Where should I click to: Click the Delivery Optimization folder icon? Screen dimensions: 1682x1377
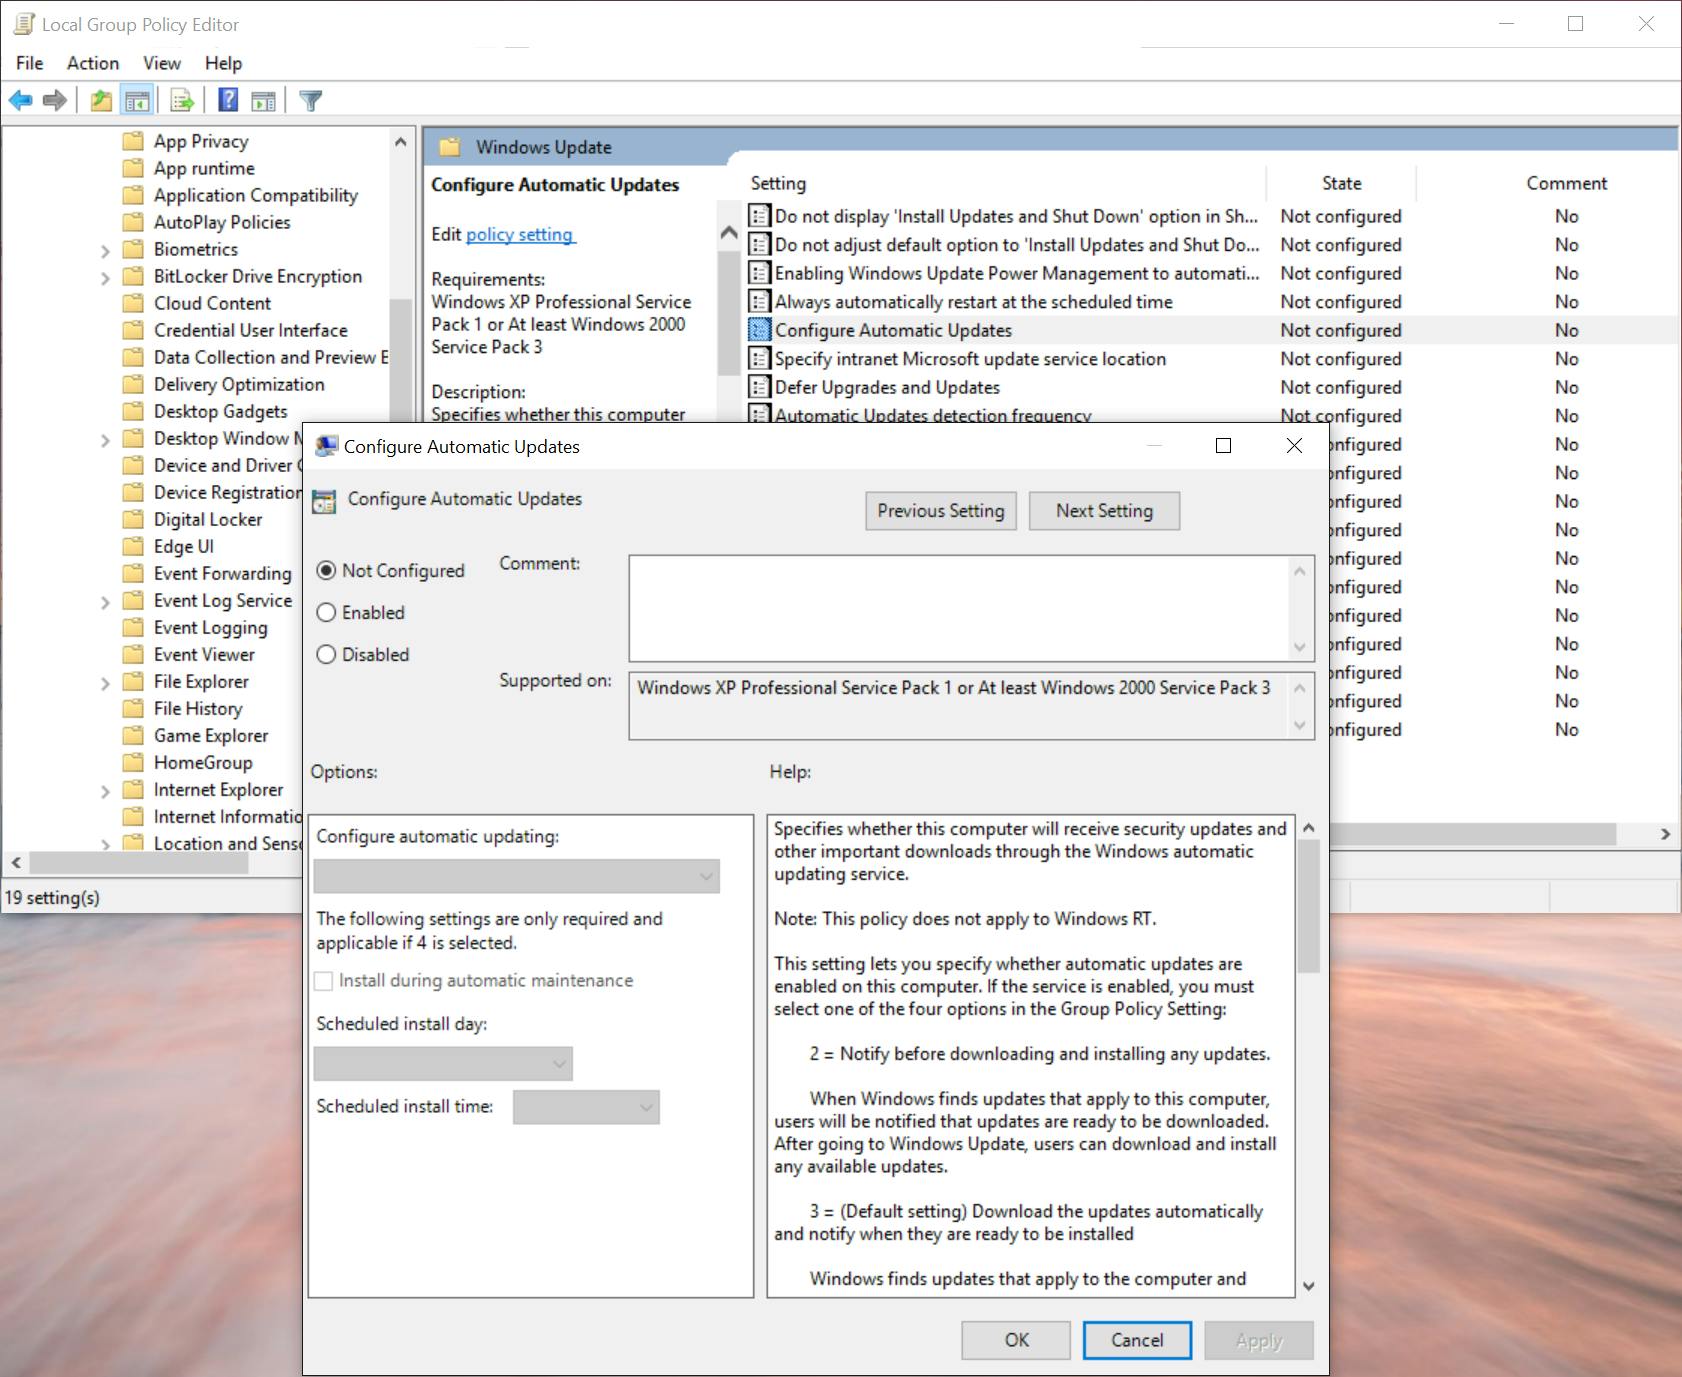click(133, 384)
